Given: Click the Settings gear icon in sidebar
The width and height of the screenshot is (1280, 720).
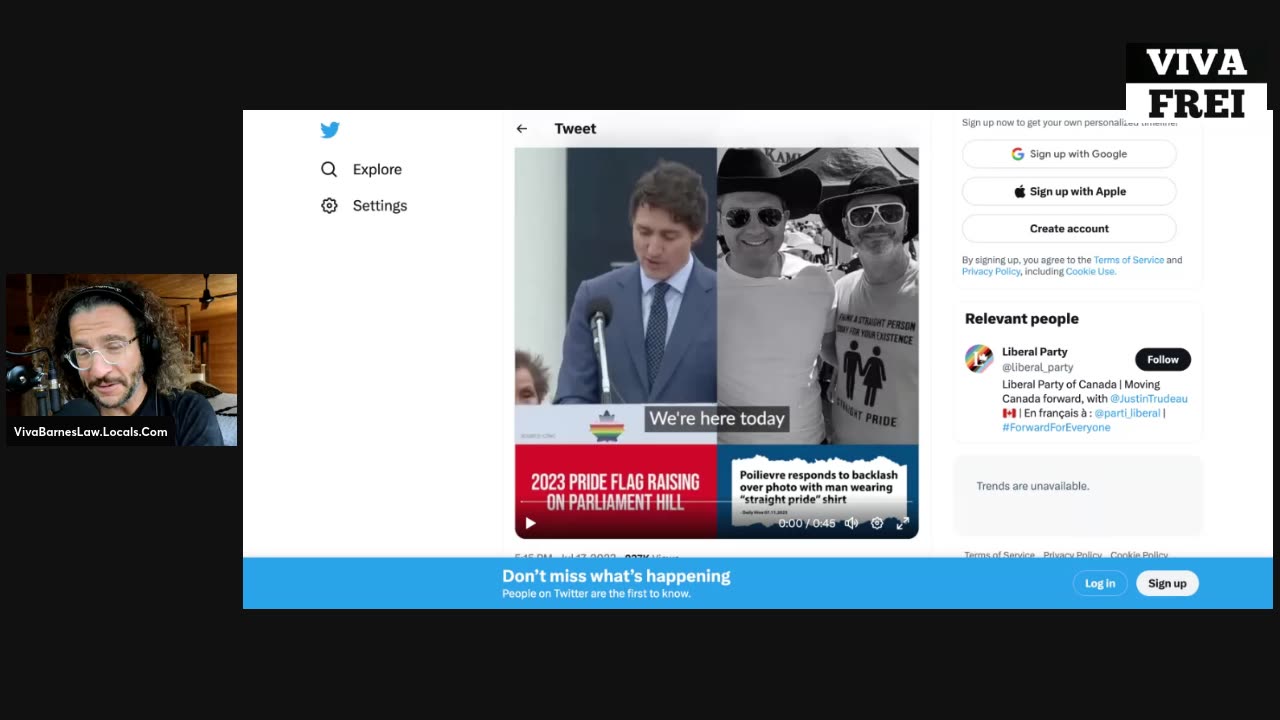Looking at the screenshot, I should [329, 205].
